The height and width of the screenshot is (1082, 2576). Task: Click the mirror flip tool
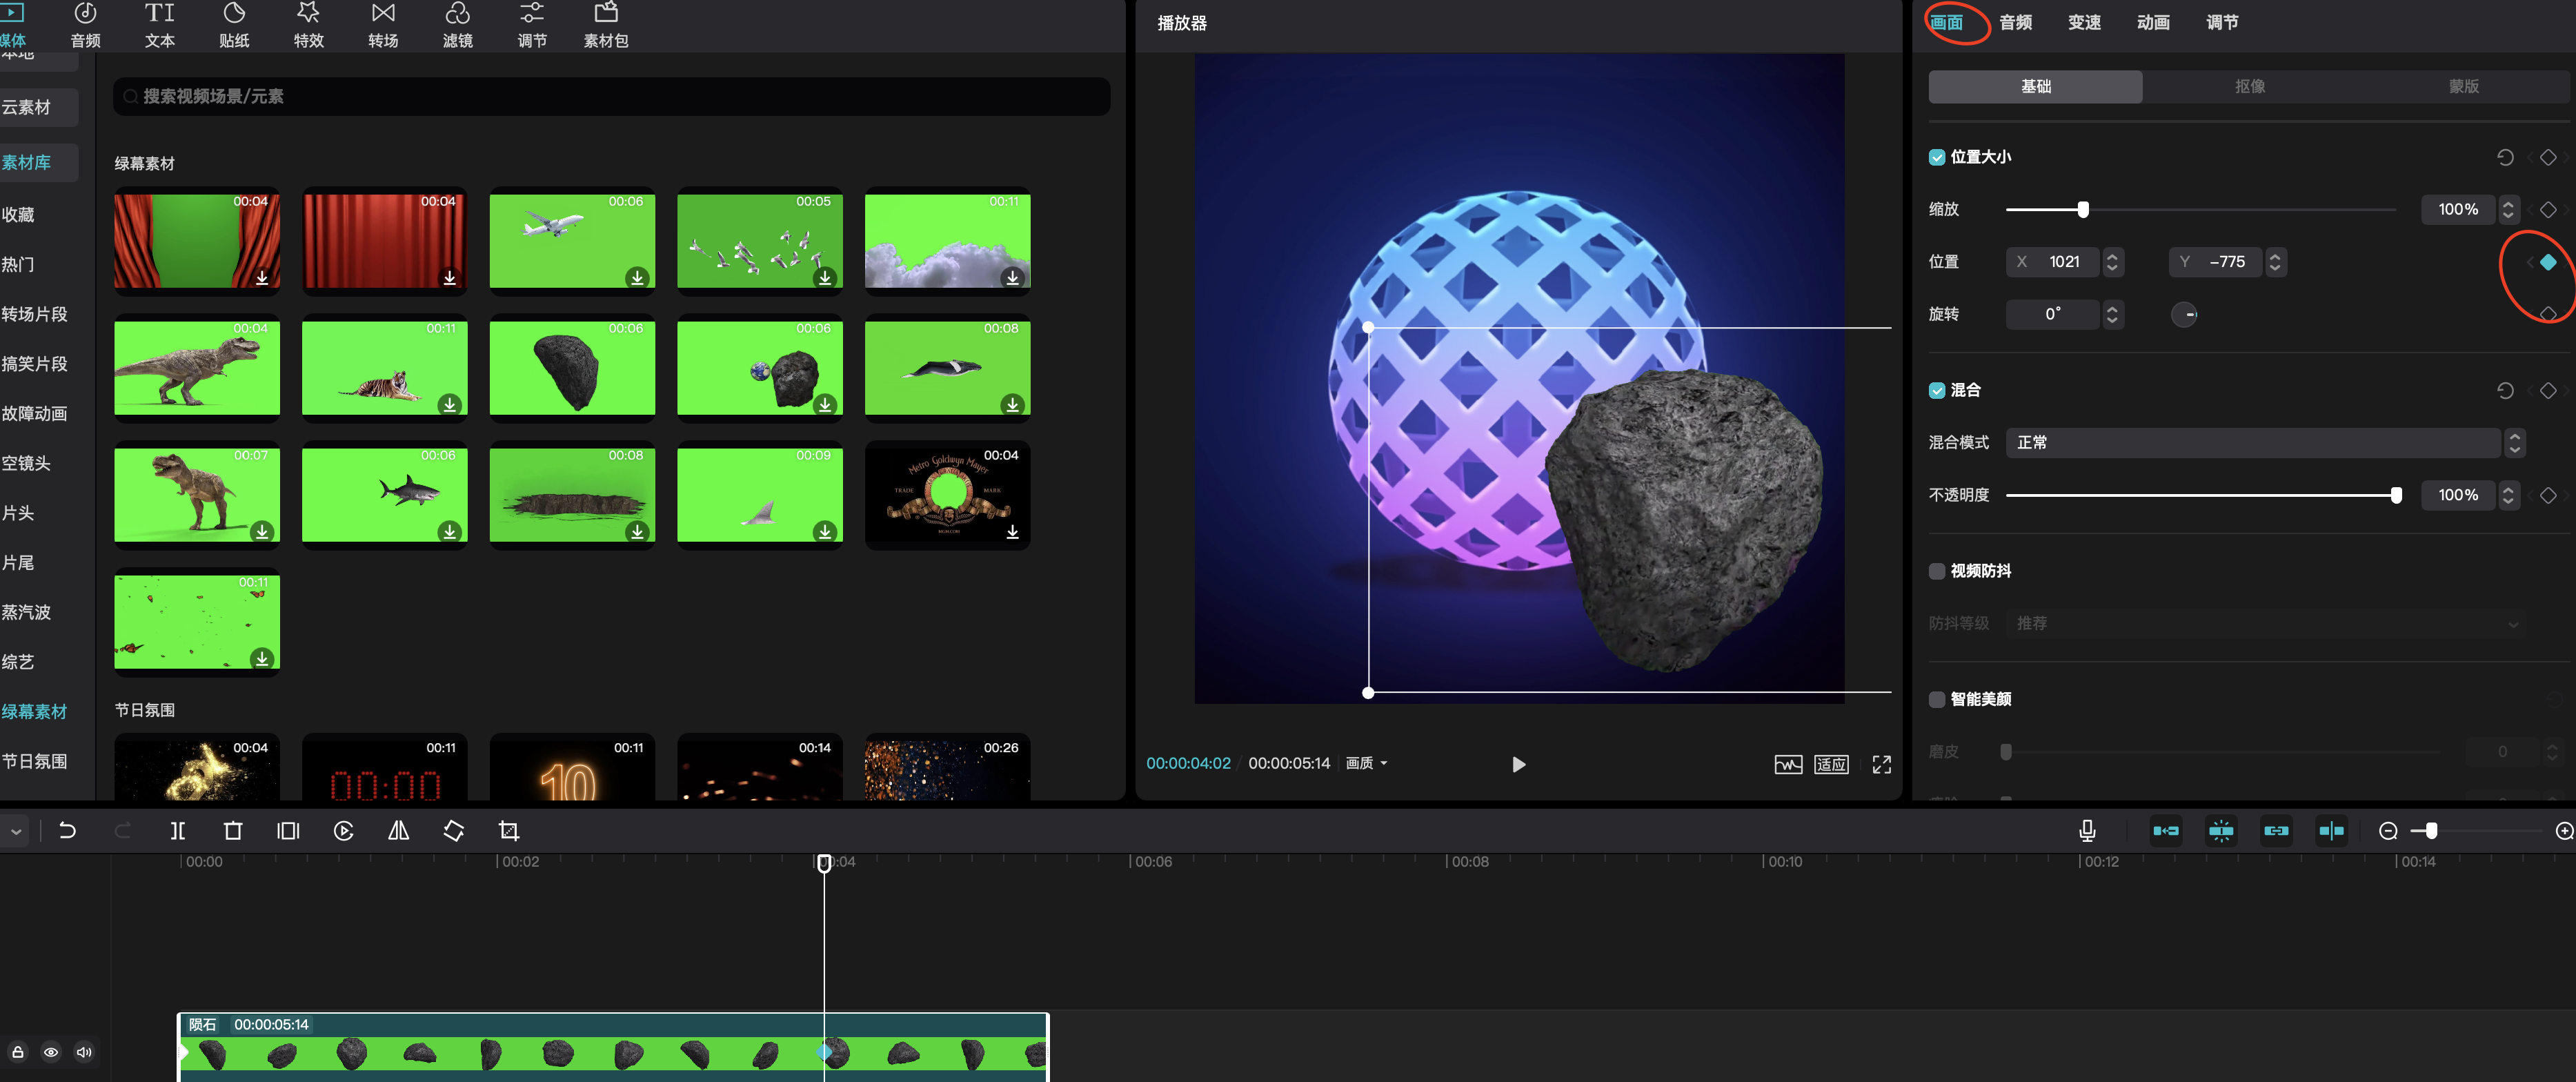(x=398, y=830)
